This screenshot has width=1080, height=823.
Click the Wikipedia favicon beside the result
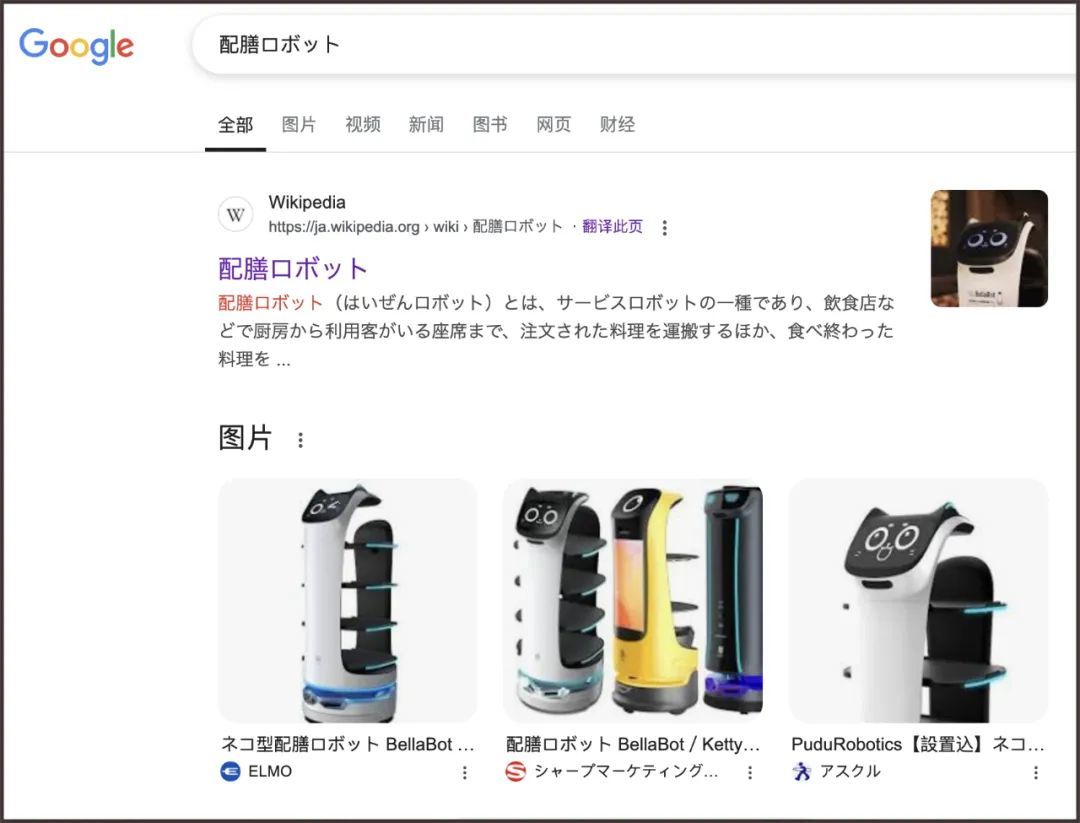click(236, 214)
